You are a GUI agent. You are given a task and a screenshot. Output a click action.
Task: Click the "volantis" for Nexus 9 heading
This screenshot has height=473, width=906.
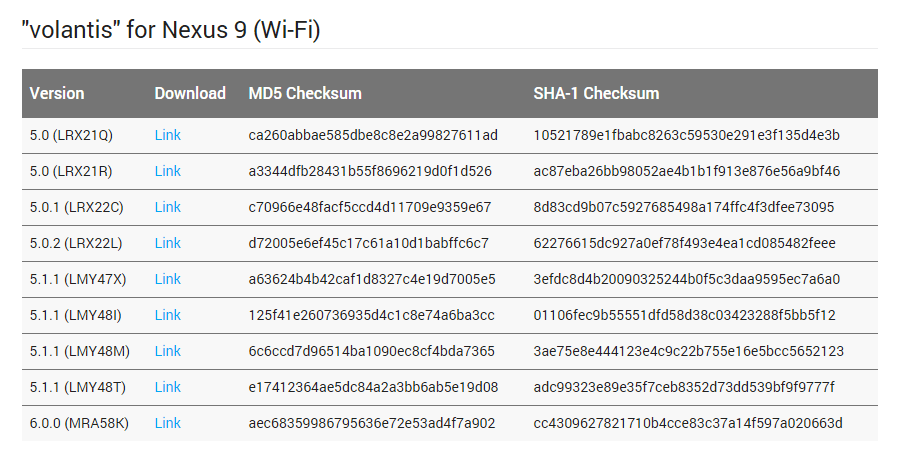(x=171, y=29)
